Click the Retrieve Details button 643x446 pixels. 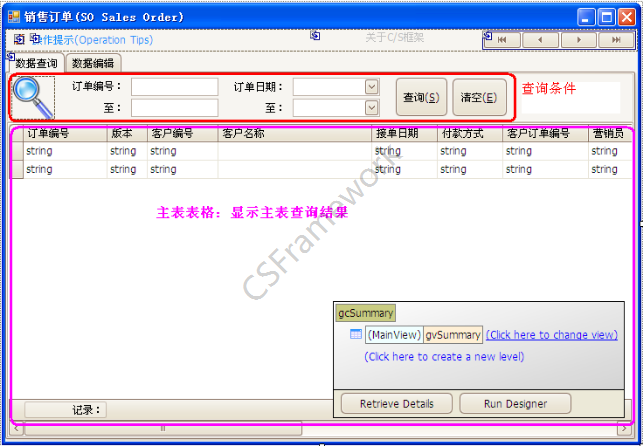click(397, 404)
